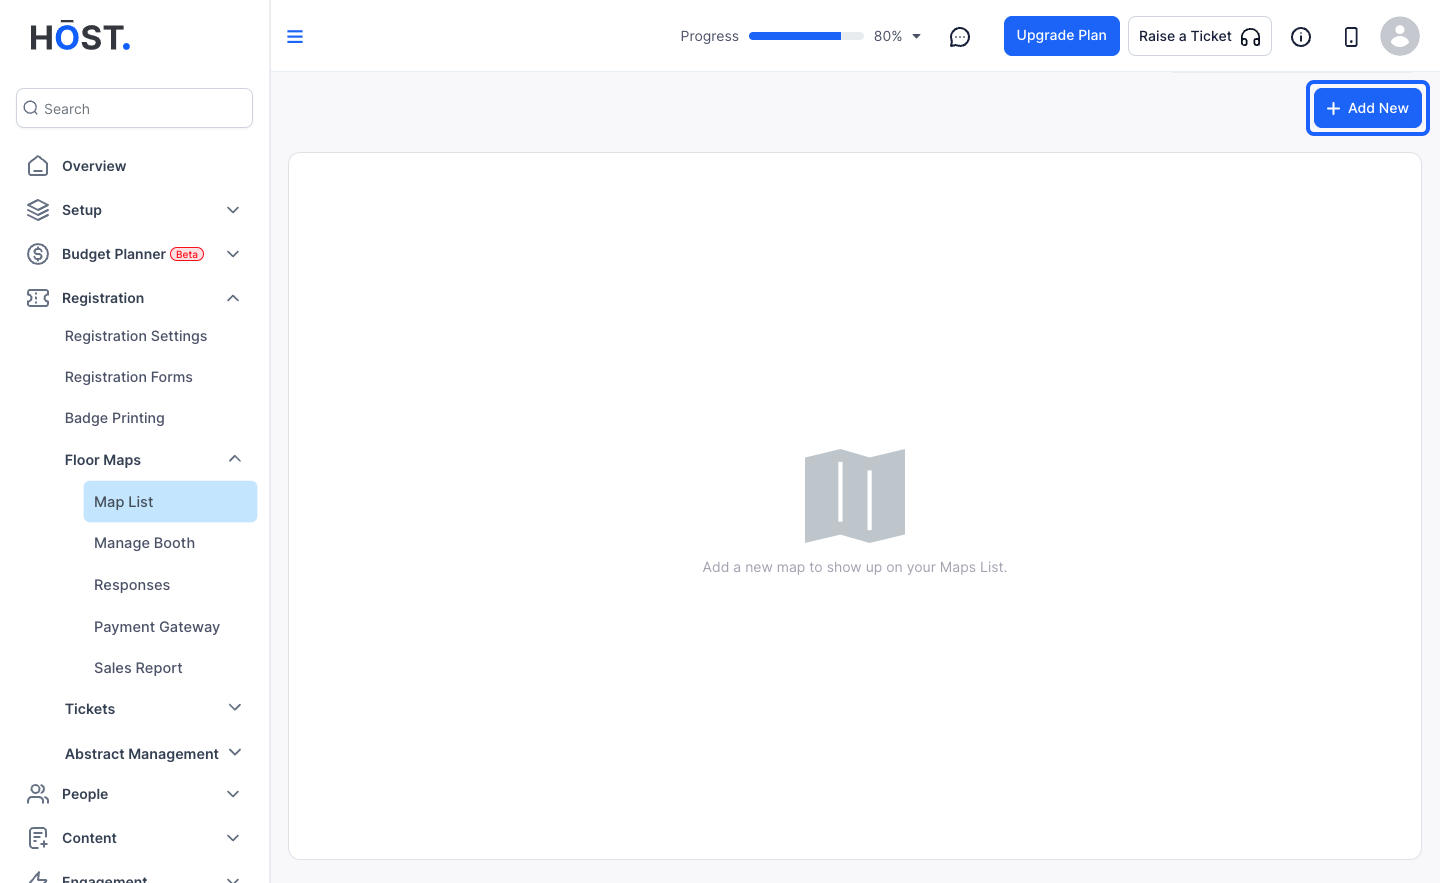This screenshot has width=1440, height=883.
Task: Open the mobile device preview icon
Action: 1351,37
